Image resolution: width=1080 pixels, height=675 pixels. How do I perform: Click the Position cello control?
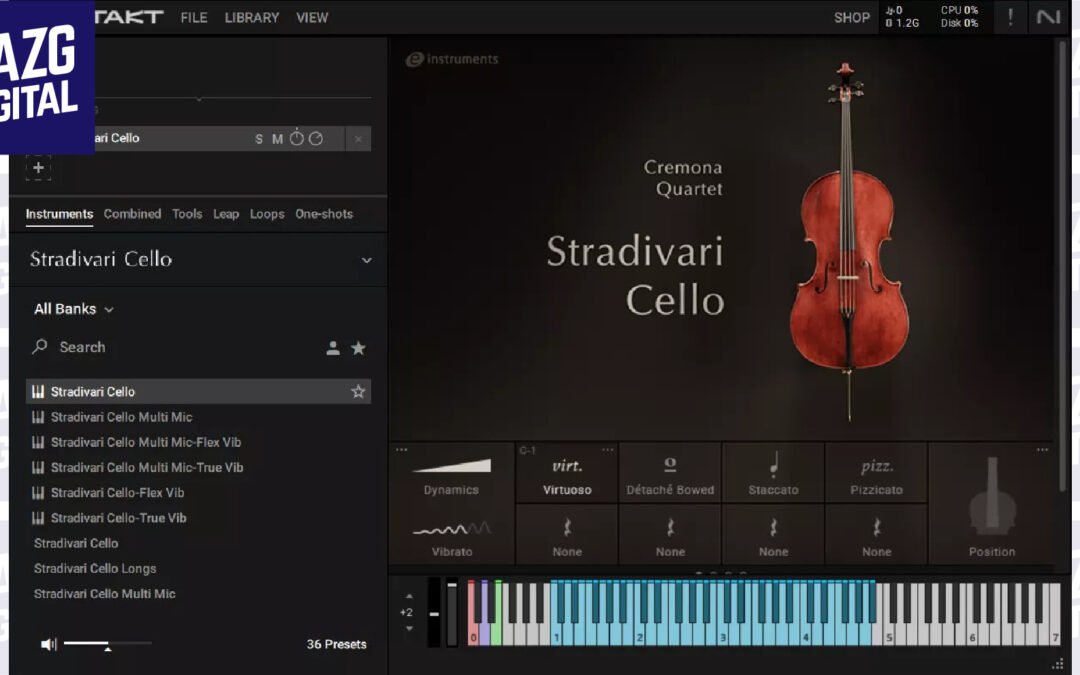coord(992,505)
